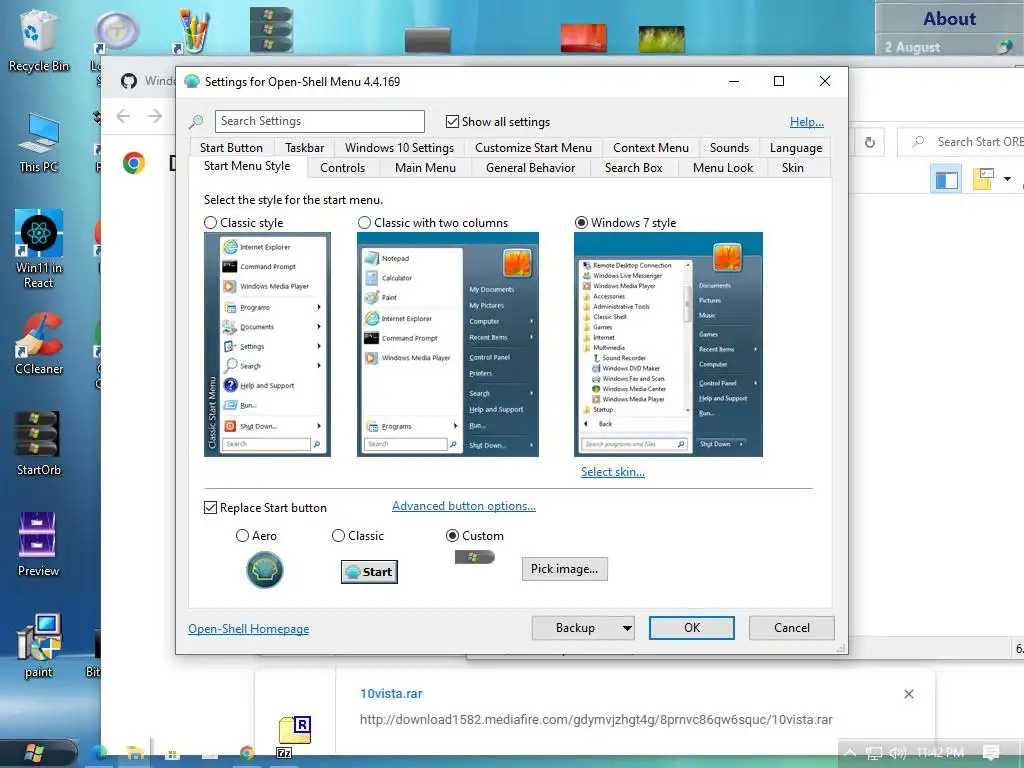Select Classic with two columns option

[x=364, y=223]
